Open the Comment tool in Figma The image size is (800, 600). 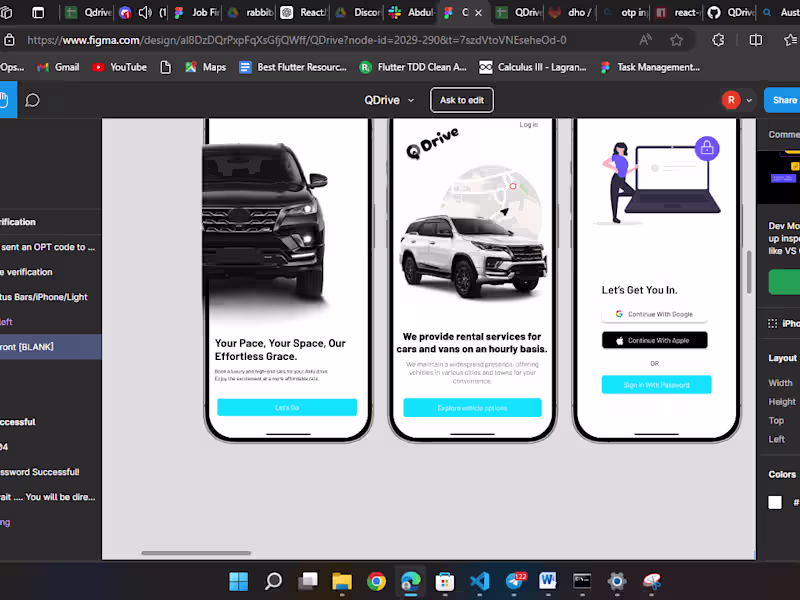click(30, 100)
